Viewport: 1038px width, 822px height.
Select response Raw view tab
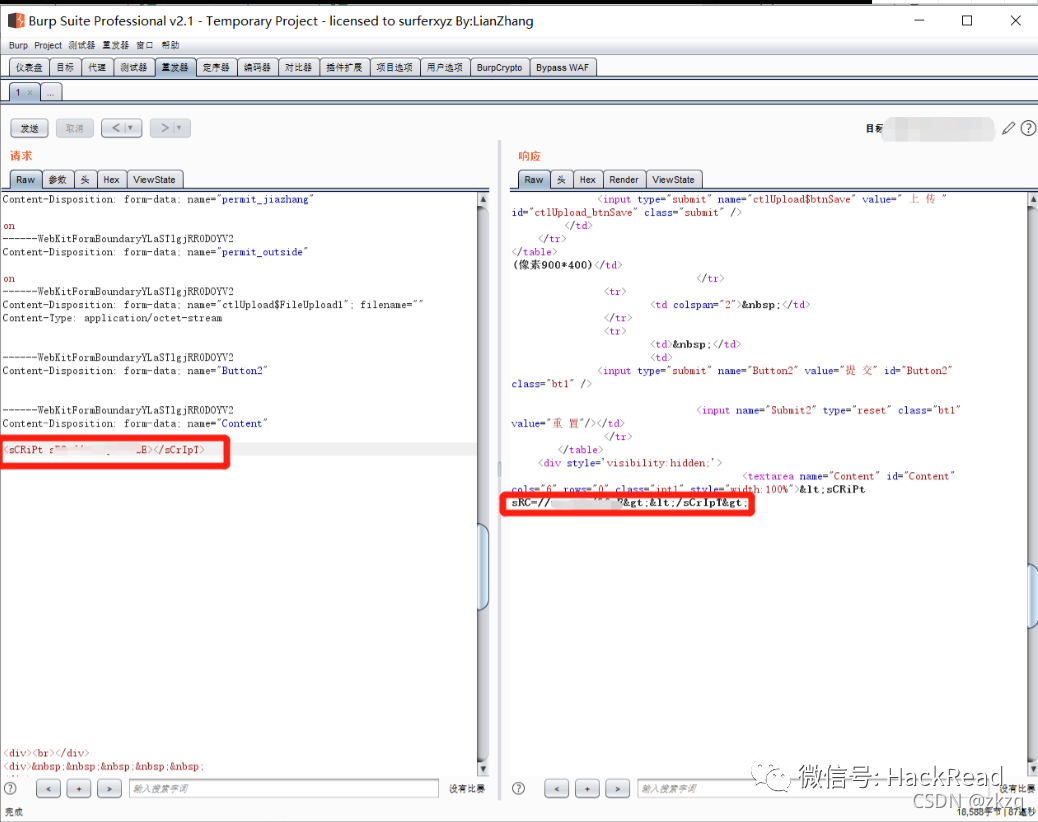534,179
